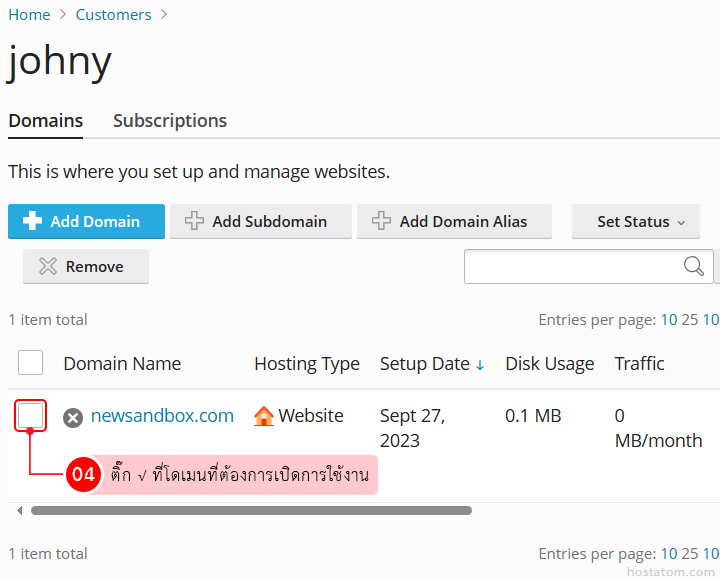The height and width of the screenshot is (580, 720).
Task: Click the plus icon on Add Domain Alias
Action: tap(381, 222)
